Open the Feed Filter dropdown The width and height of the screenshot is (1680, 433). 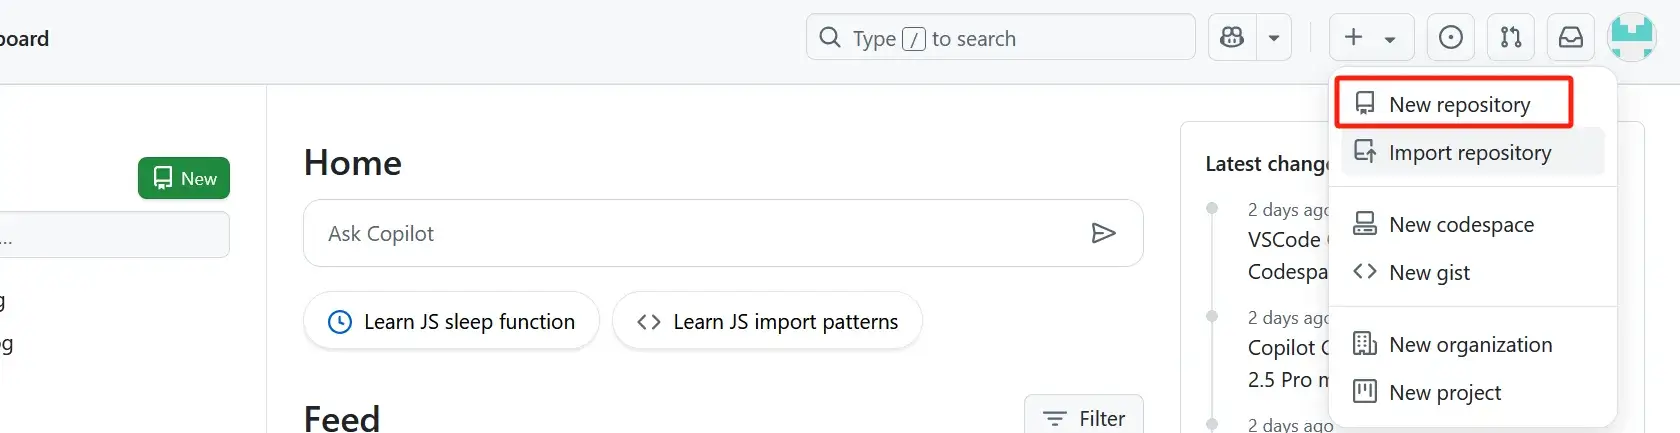click(x=1084, y=418)
